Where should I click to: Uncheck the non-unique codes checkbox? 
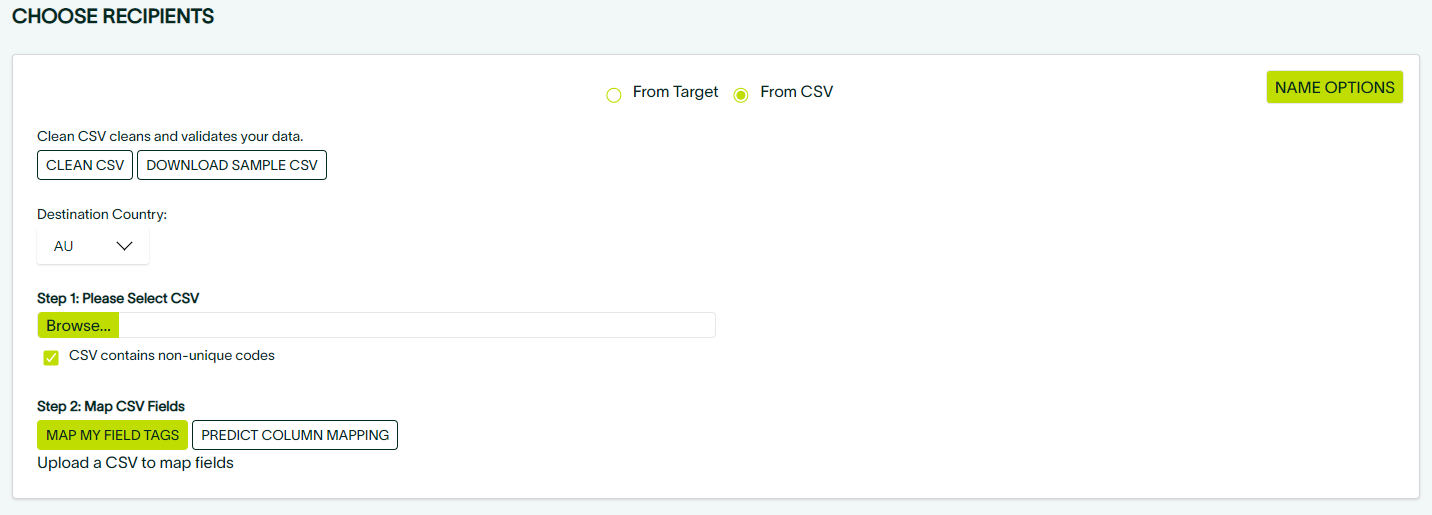[51, 357]
